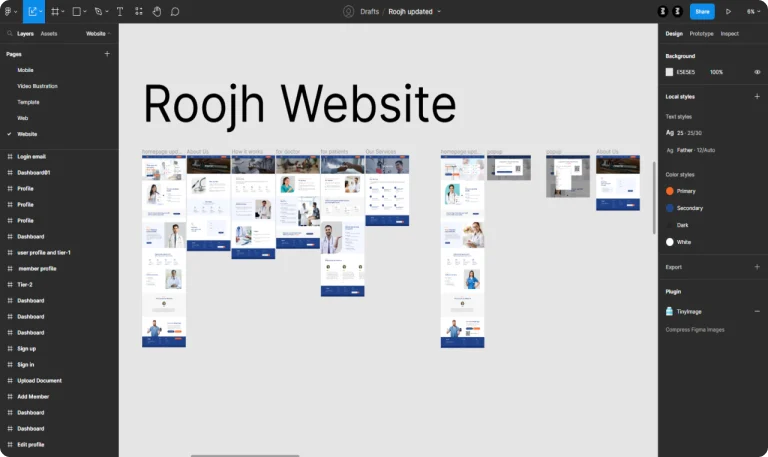Switch to the Assets tab

tap(48, 34)
